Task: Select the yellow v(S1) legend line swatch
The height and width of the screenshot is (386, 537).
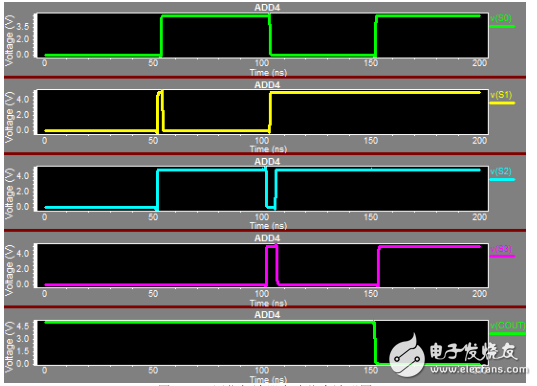Action: coord(502,103)
